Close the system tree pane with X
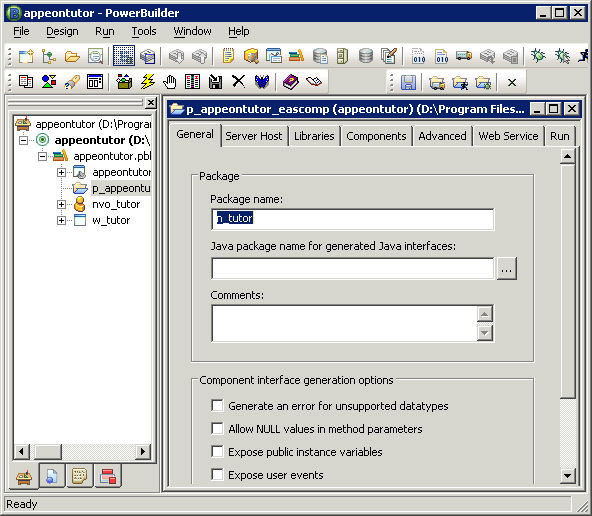The image size is (592, 516). point(151,103)
